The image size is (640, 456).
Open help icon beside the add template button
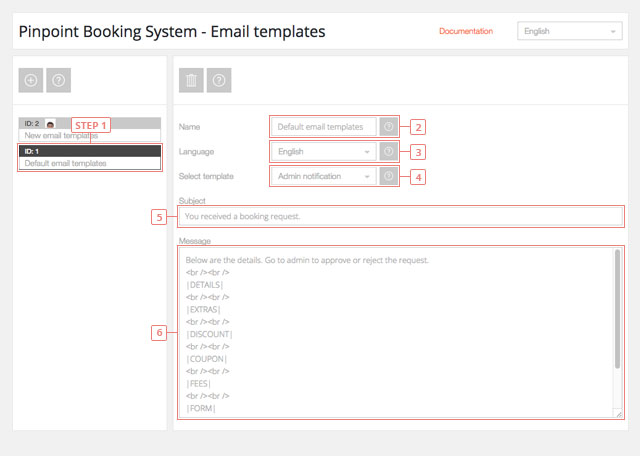pos(58,80)
